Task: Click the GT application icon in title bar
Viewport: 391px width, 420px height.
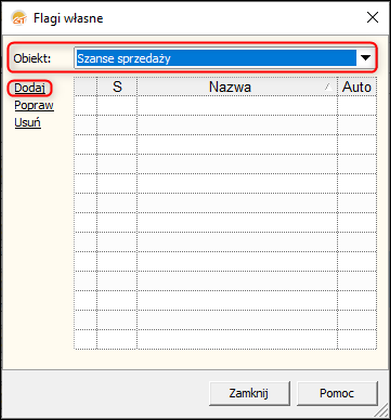Action: (19, 18)
